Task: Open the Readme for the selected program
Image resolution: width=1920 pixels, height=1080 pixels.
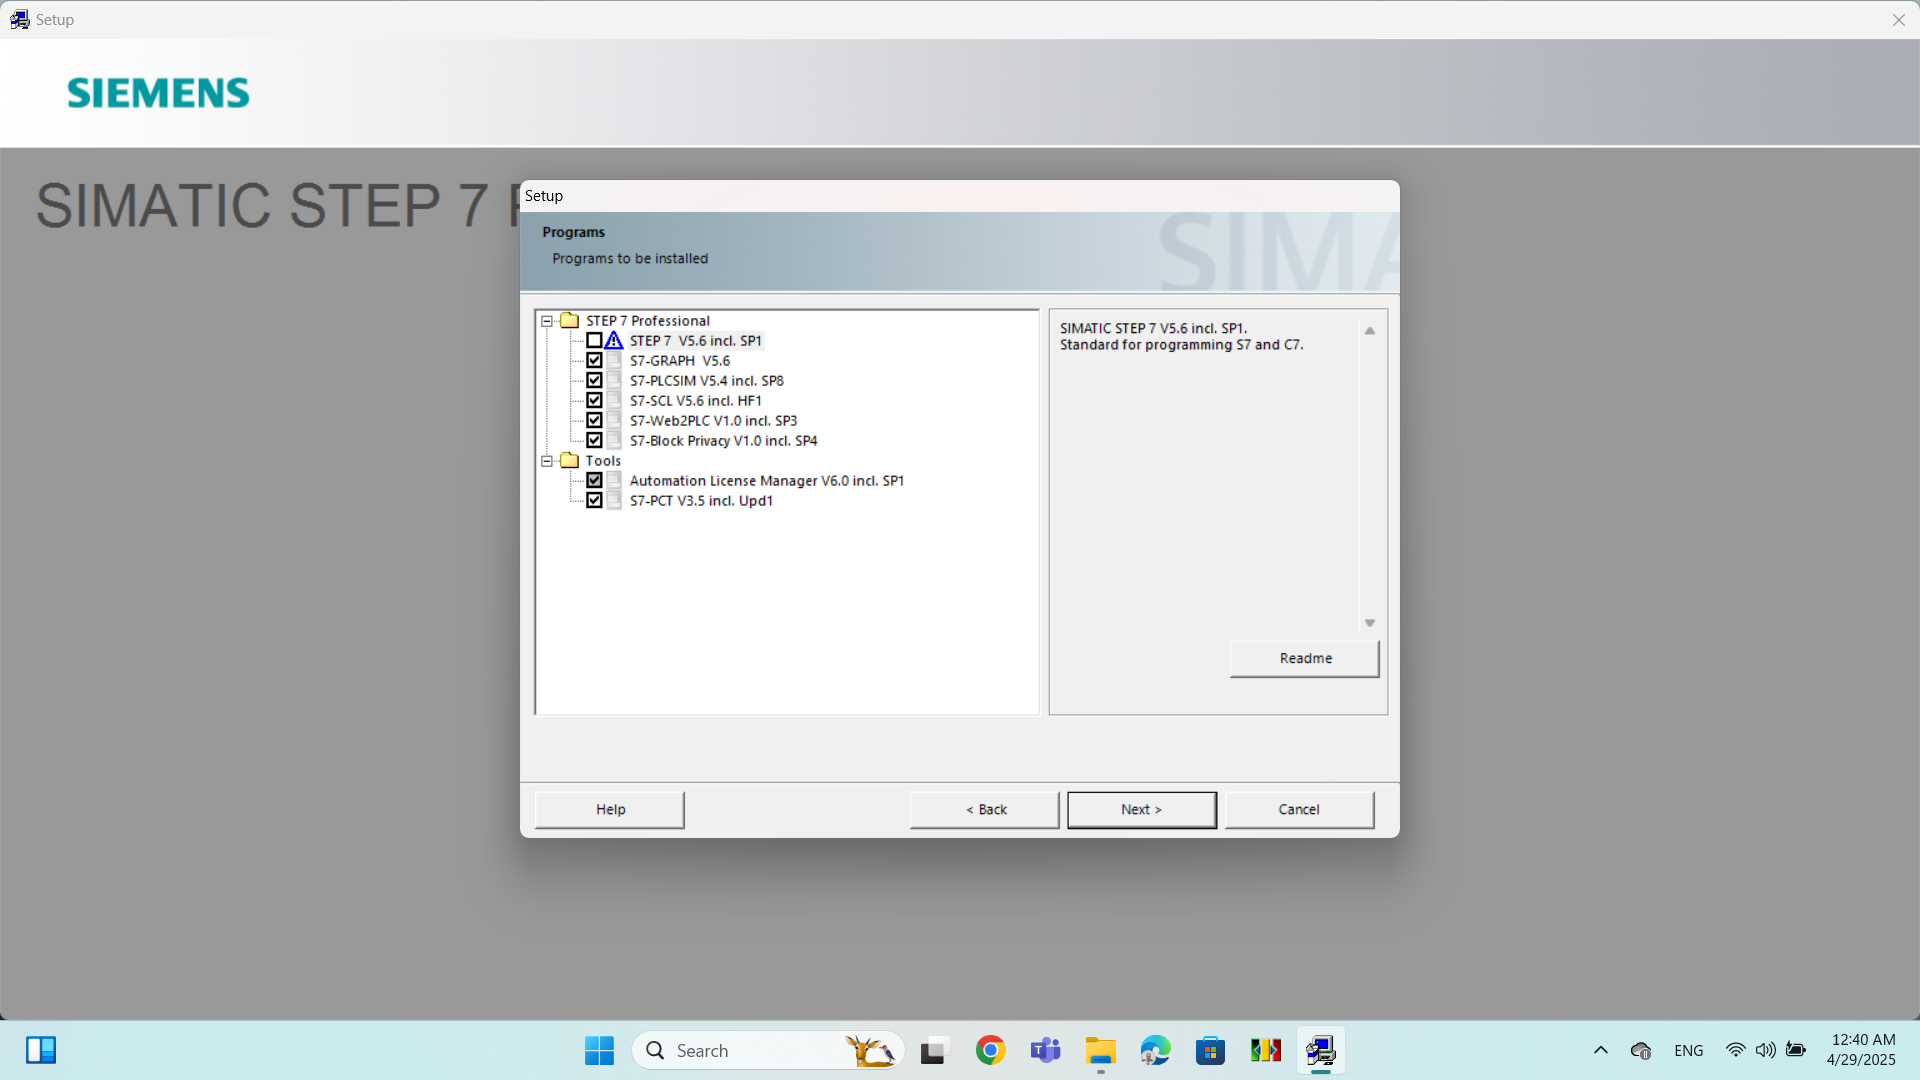Action: (1305, 659)
